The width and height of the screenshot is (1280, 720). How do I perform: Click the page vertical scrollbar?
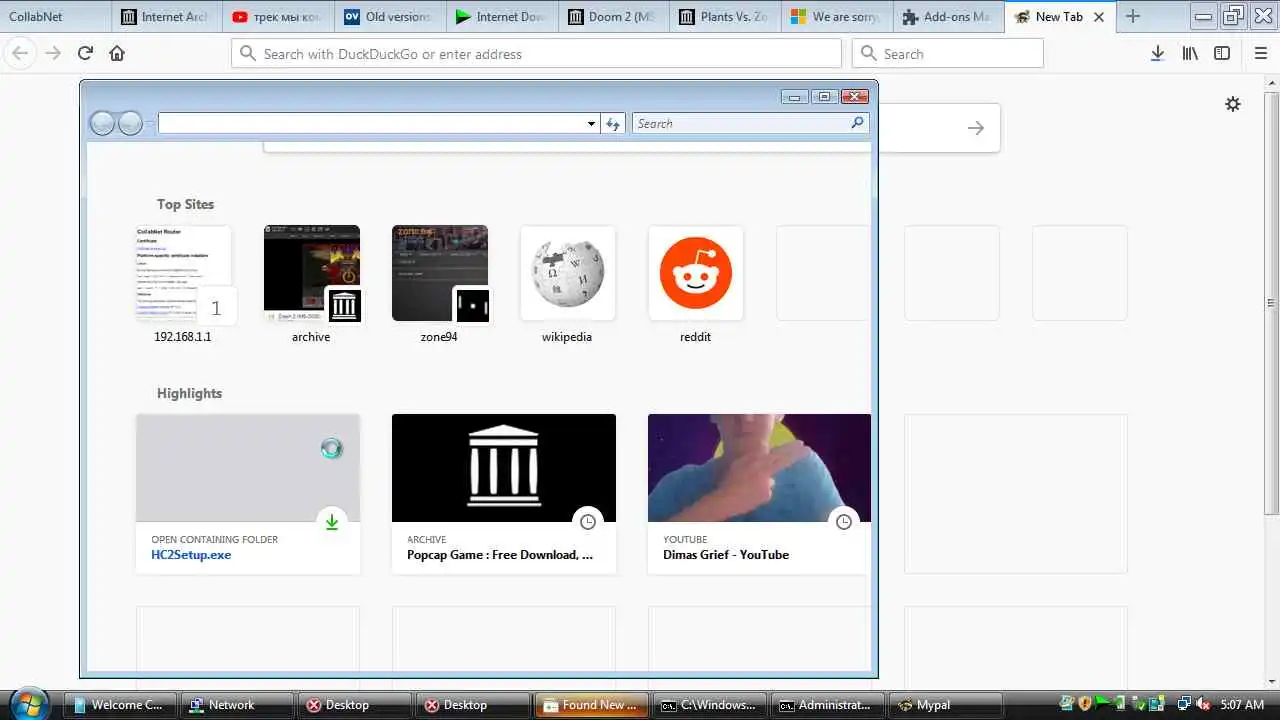pos(1271,302)
